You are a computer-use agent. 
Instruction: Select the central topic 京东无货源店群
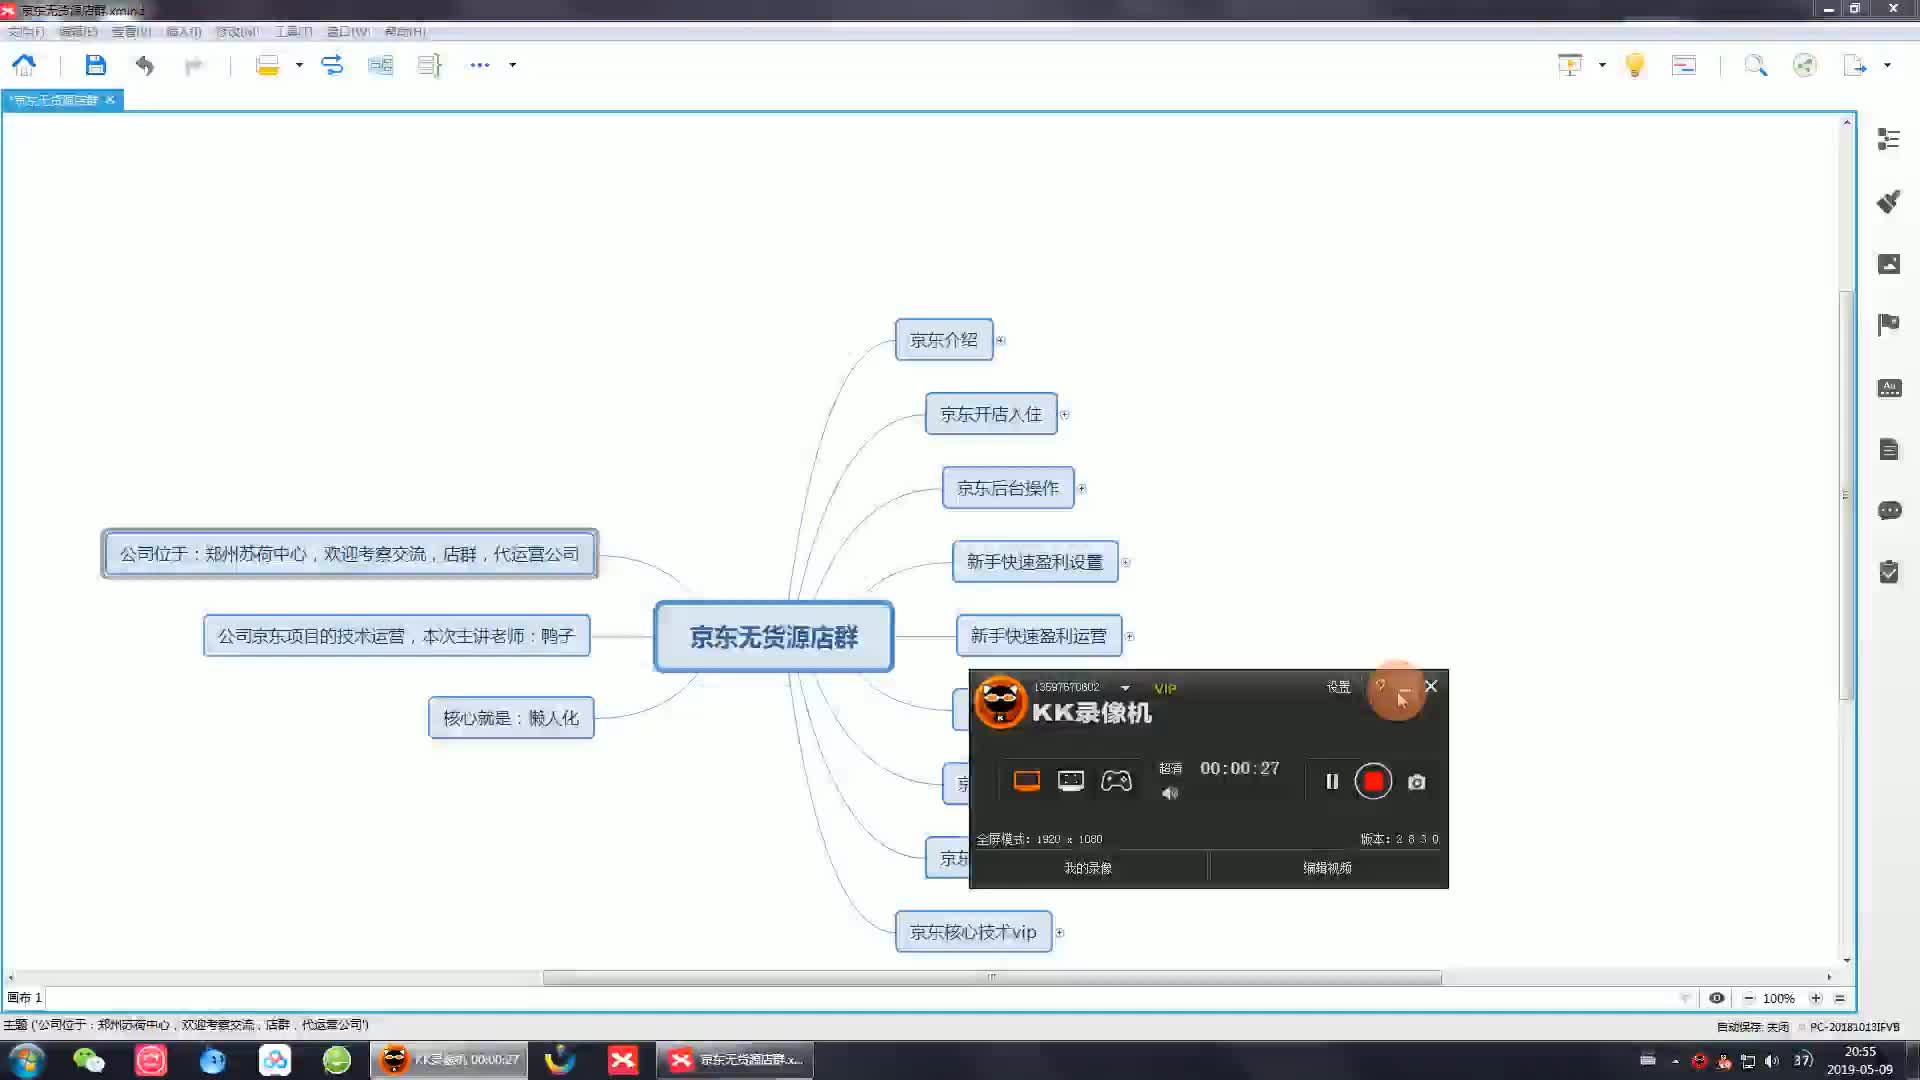(773, 637)
